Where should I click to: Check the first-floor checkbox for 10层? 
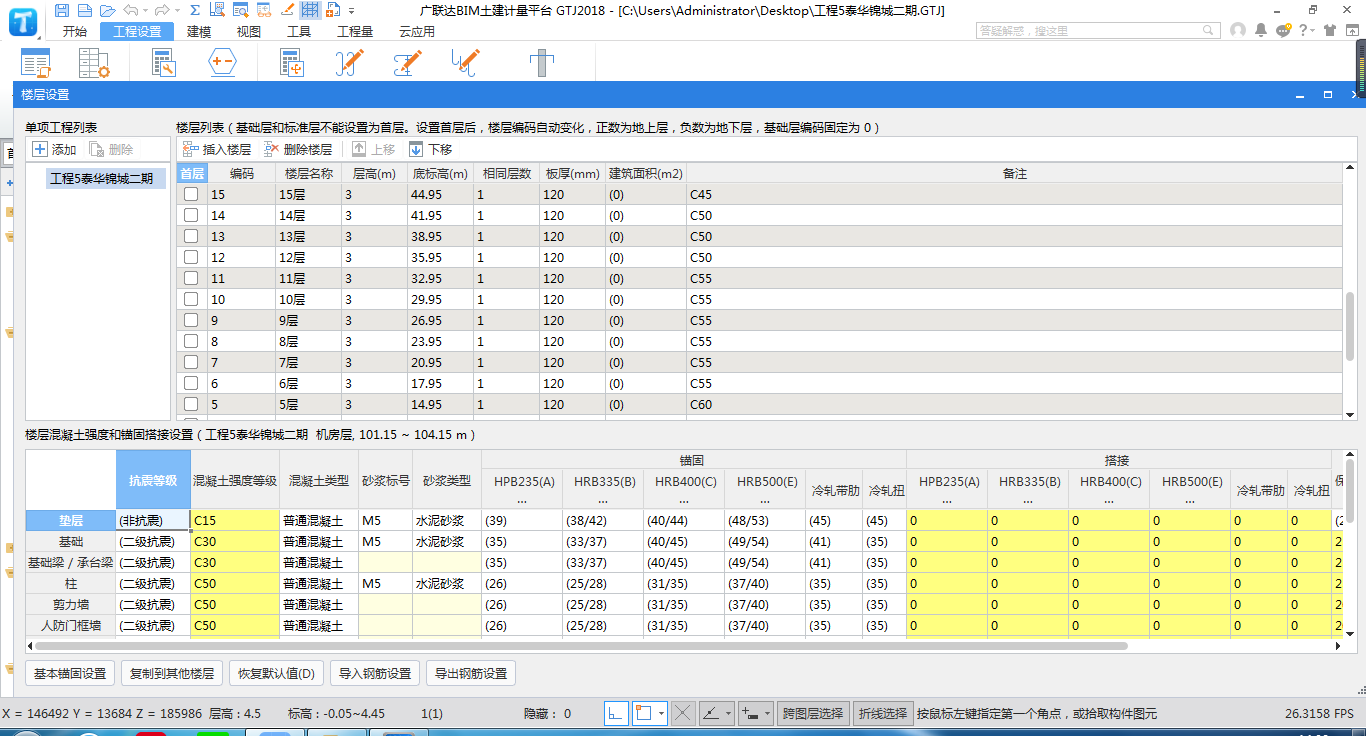pyautogui.click(x=191, y=299)
